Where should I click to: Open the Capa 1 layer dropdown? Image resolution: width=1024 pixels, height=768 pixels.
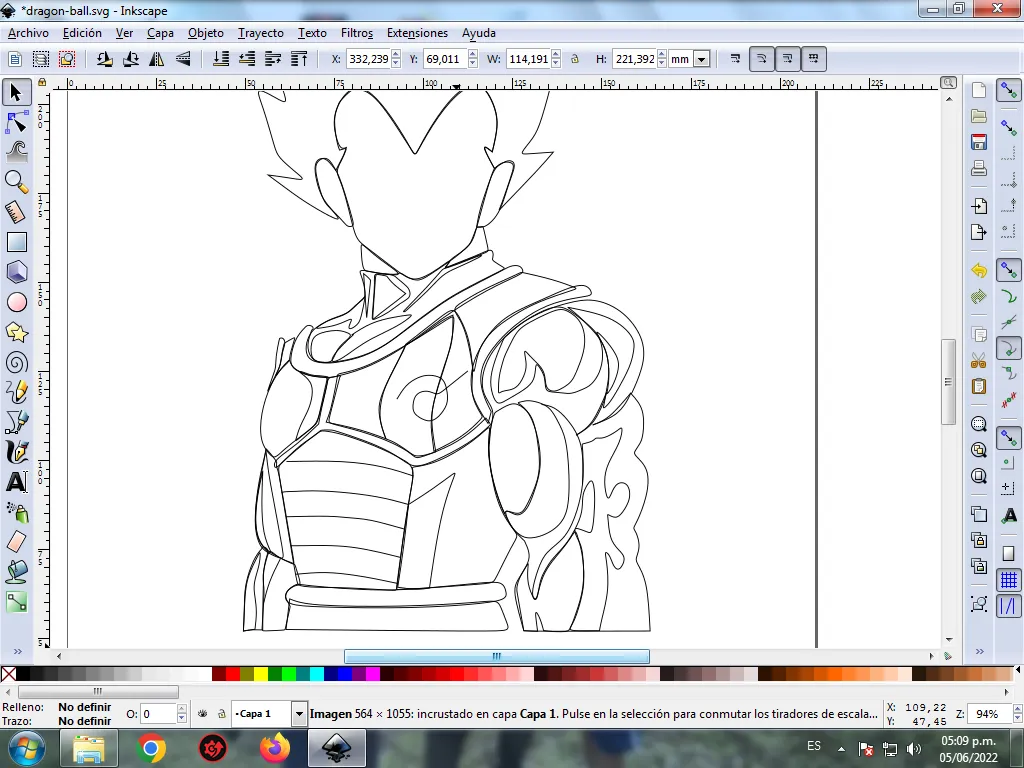[x=299, y=714]
